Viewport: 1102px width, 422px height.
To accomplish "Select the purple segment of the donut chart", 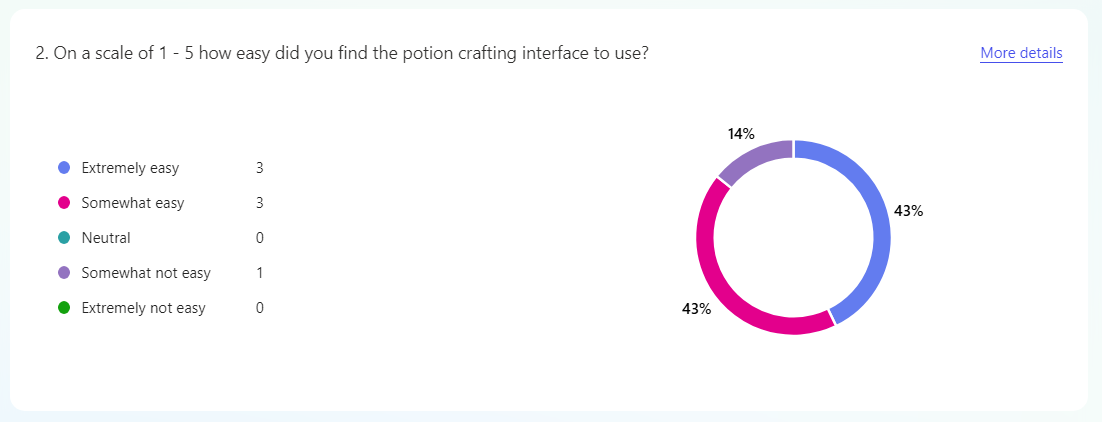I will coord(753,161).
